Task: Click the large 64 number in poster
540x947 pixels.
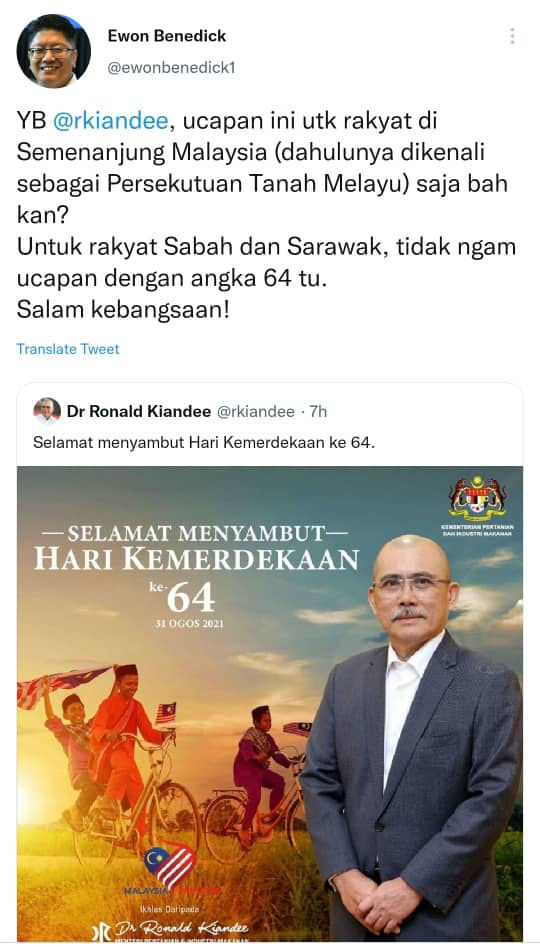Action: tap(190, 599)
